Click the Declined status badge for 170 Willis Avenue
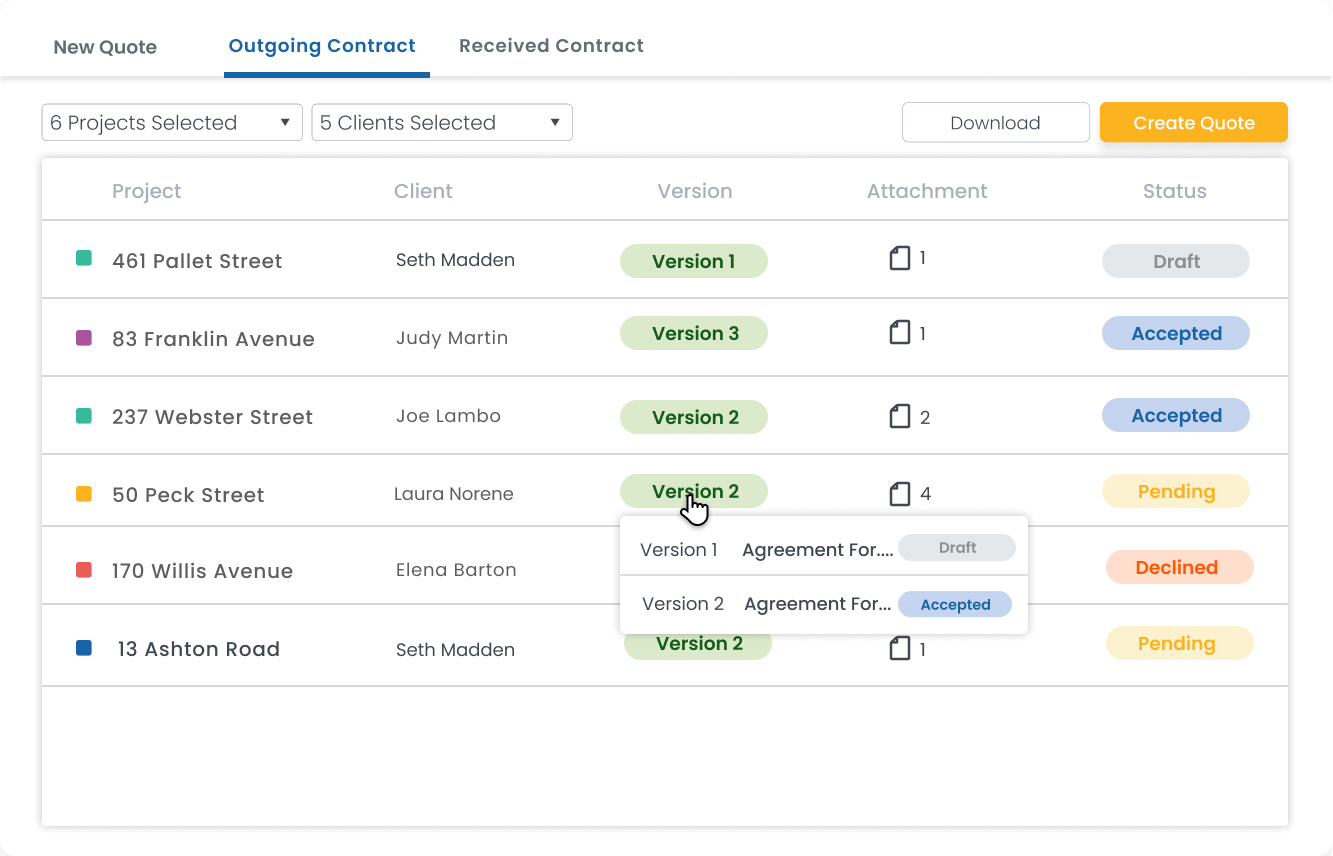Image resolution: width=1333 pixels, height=856 pixels. tap(1178, 567)
